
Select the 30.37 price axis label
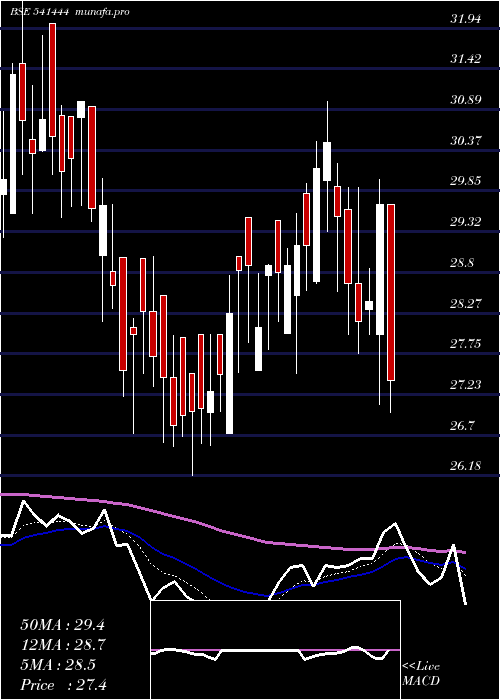coord(466,141)
